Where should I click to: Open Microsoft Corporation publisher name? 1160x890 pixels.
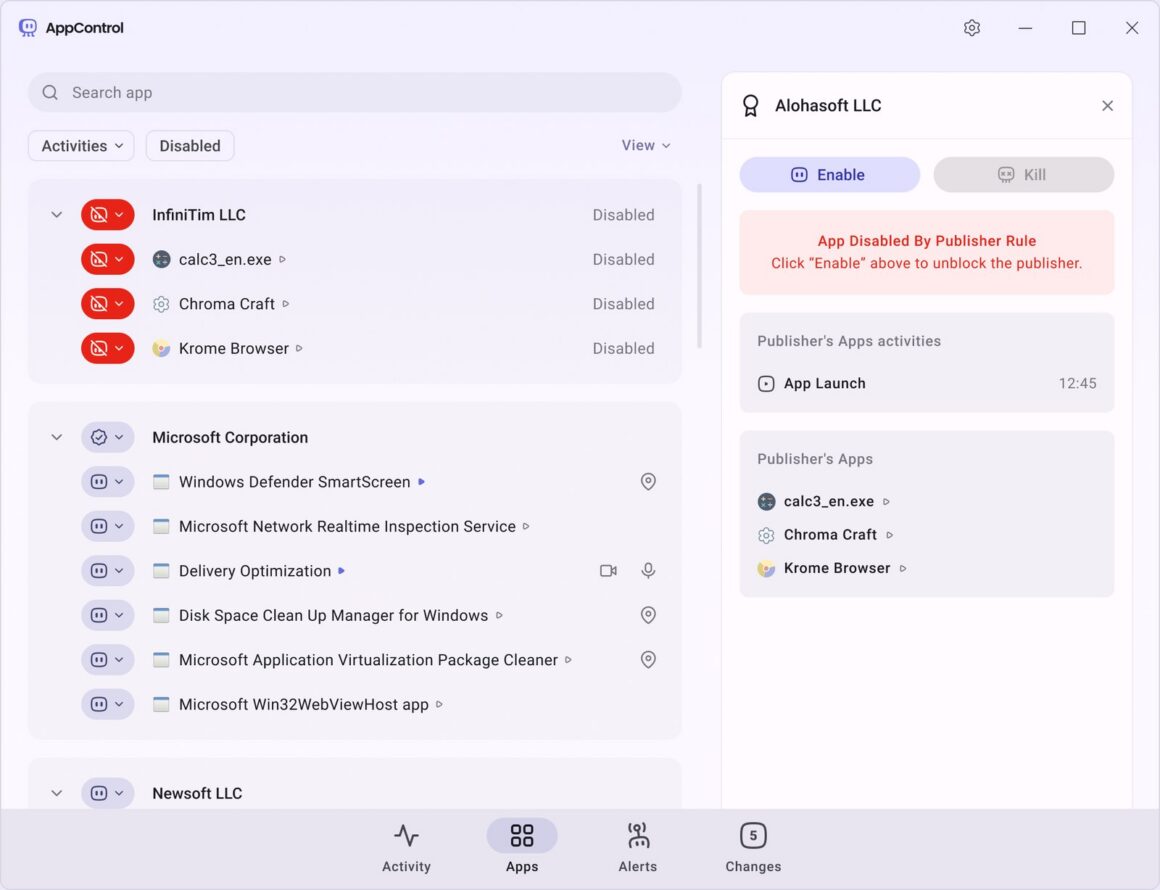pyautogui.click(x=230, y=437)
